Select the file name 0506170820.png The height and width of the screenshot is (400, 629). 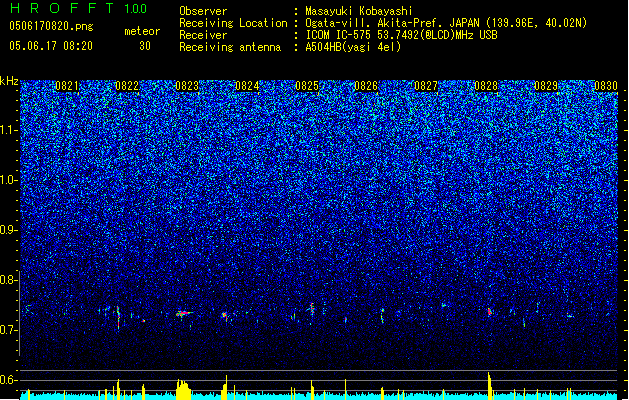pyautogui.click(x=51, y=26)
